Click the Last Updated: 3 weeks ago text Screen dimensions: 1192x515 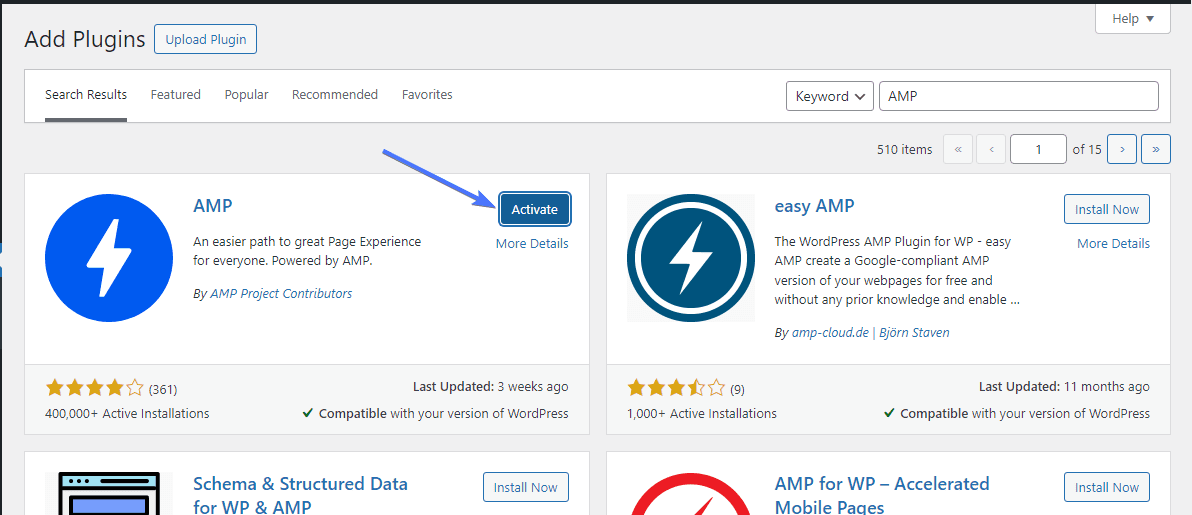tap(490, 386)
